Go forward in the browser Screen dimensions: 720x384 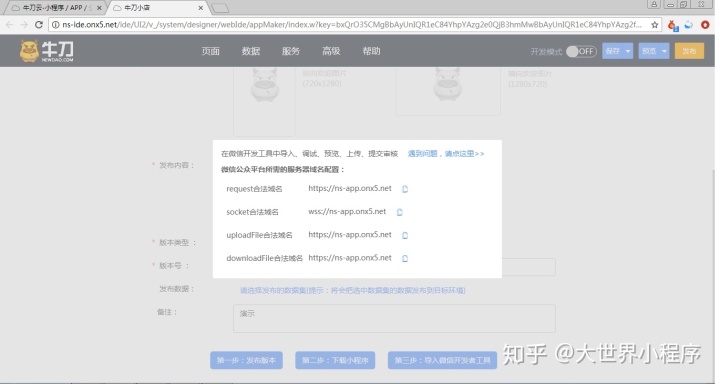point(24,25)
